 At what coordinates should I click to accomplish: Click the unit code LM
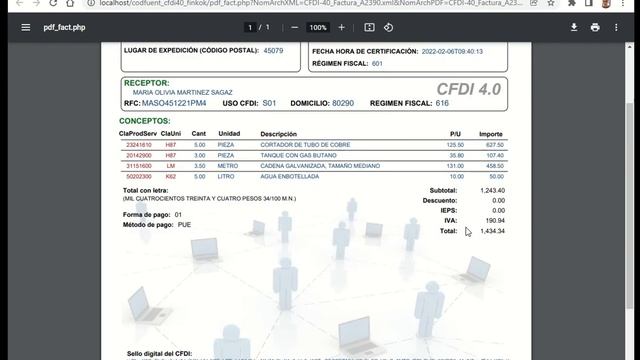[x=171, y=166]
